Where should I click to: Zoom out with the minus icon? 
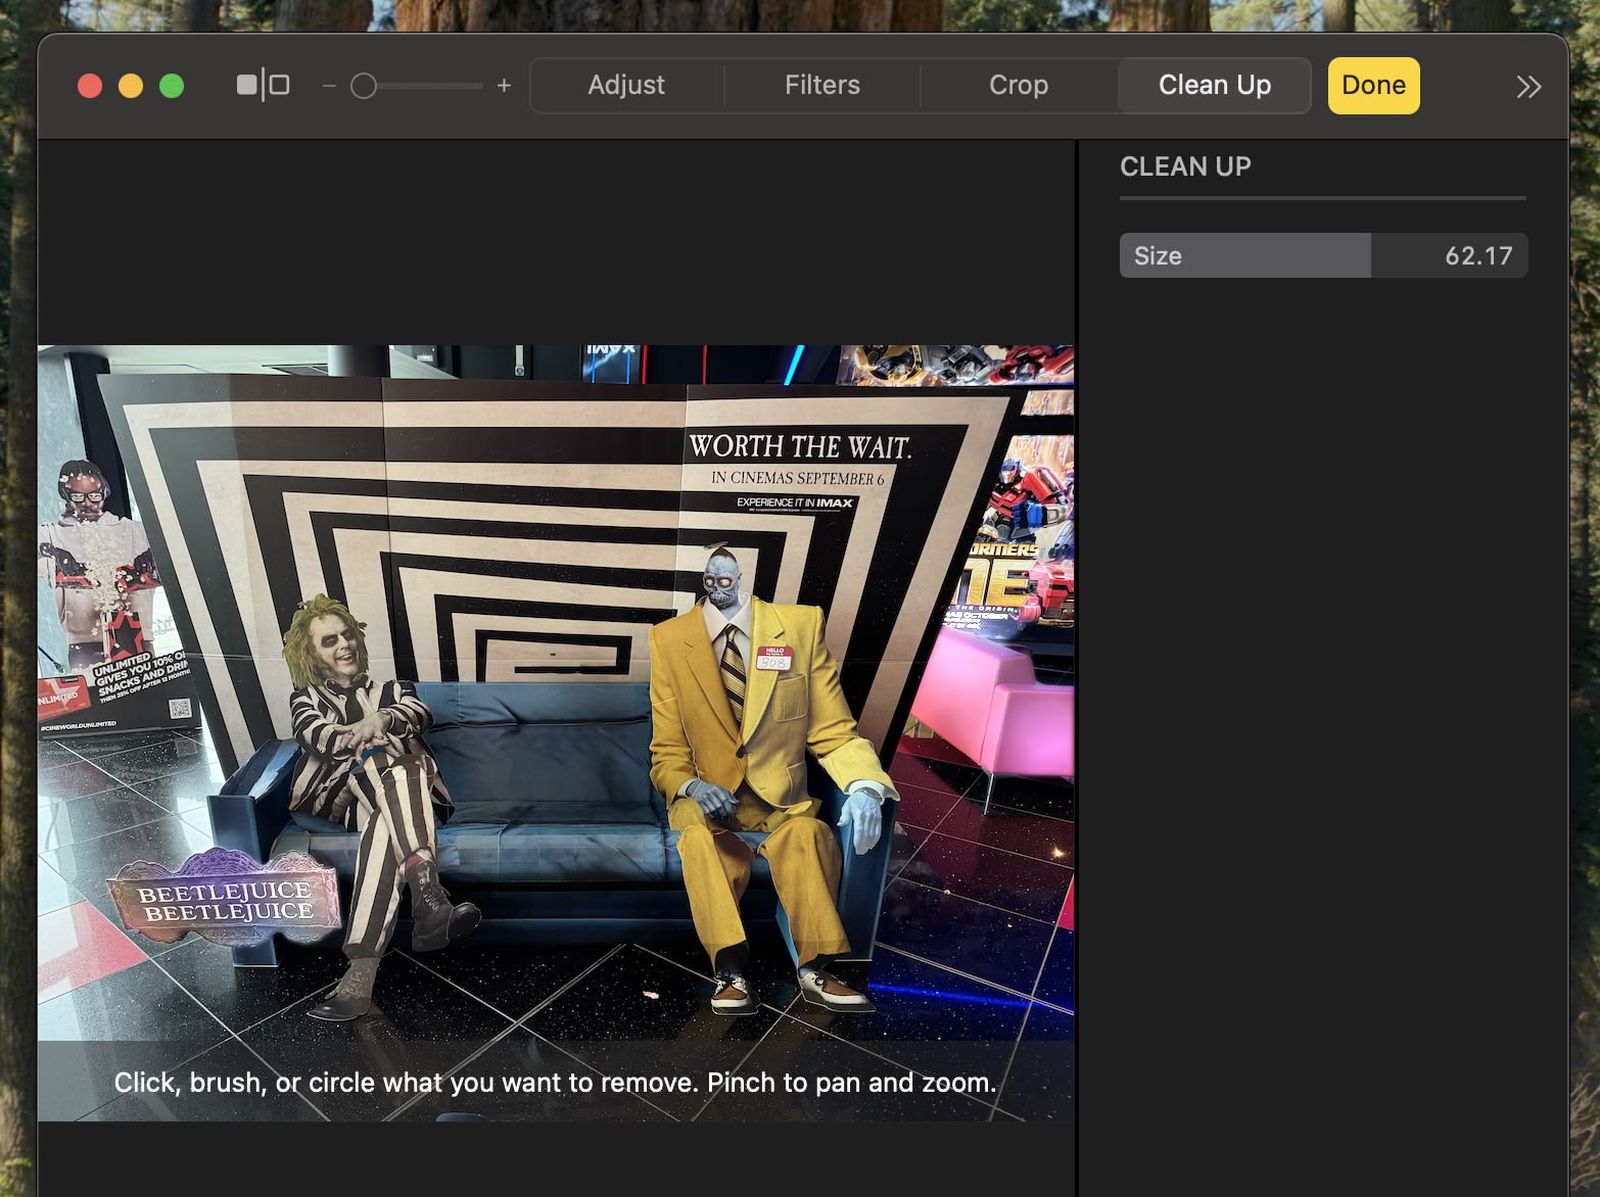(x=329, y=86)
